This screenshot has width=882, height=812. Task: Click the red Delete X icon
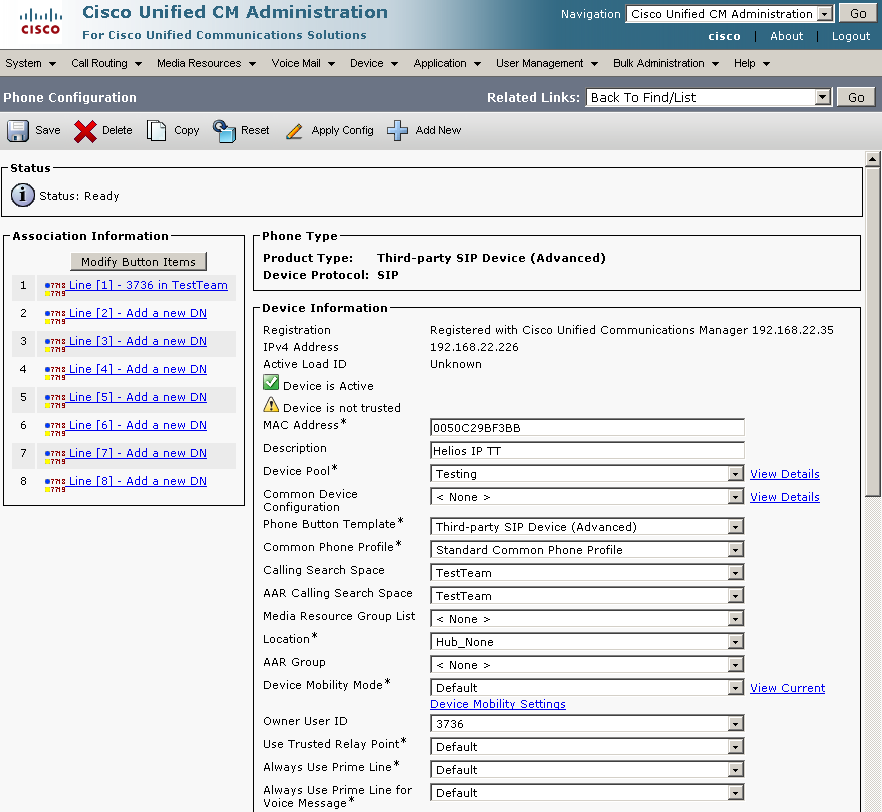tap(86, 131)
